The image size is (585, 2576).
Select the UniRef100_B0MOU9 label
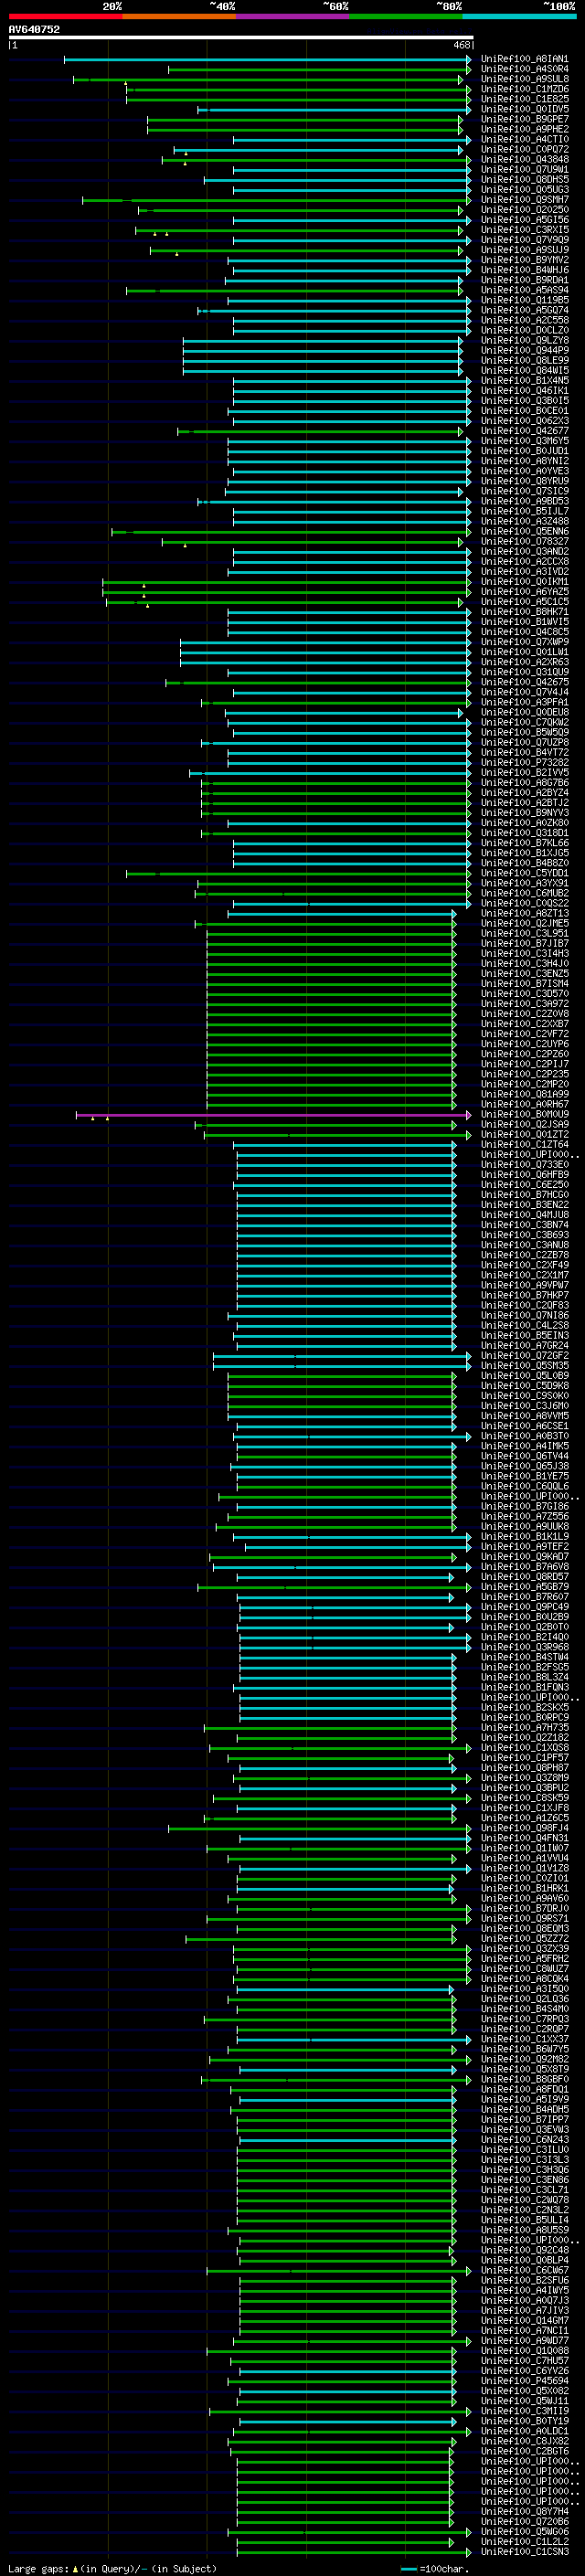[524, 1114]
